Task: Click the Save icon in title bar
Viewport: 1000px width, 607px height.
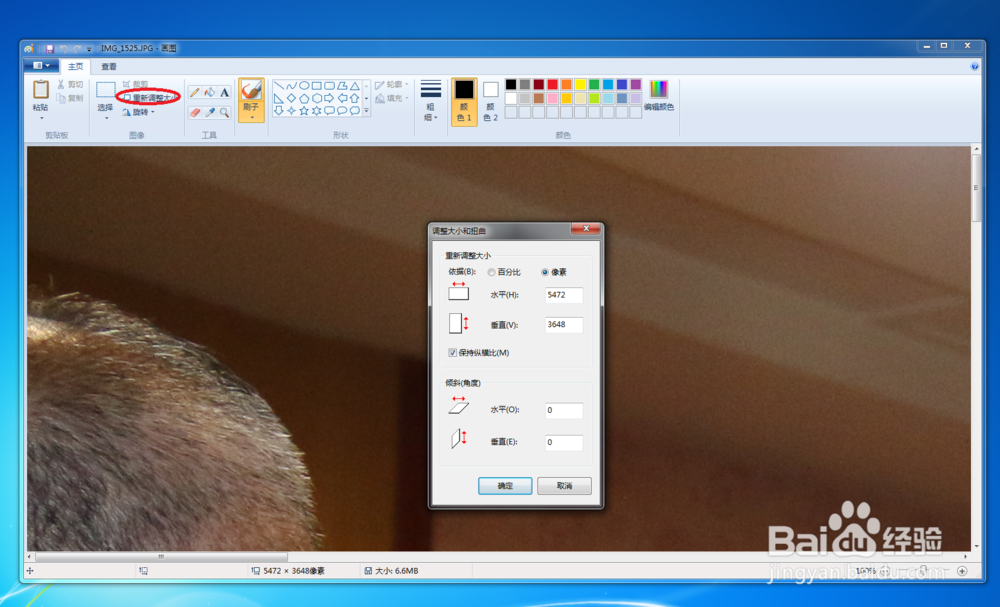Action: coord(49,48)
